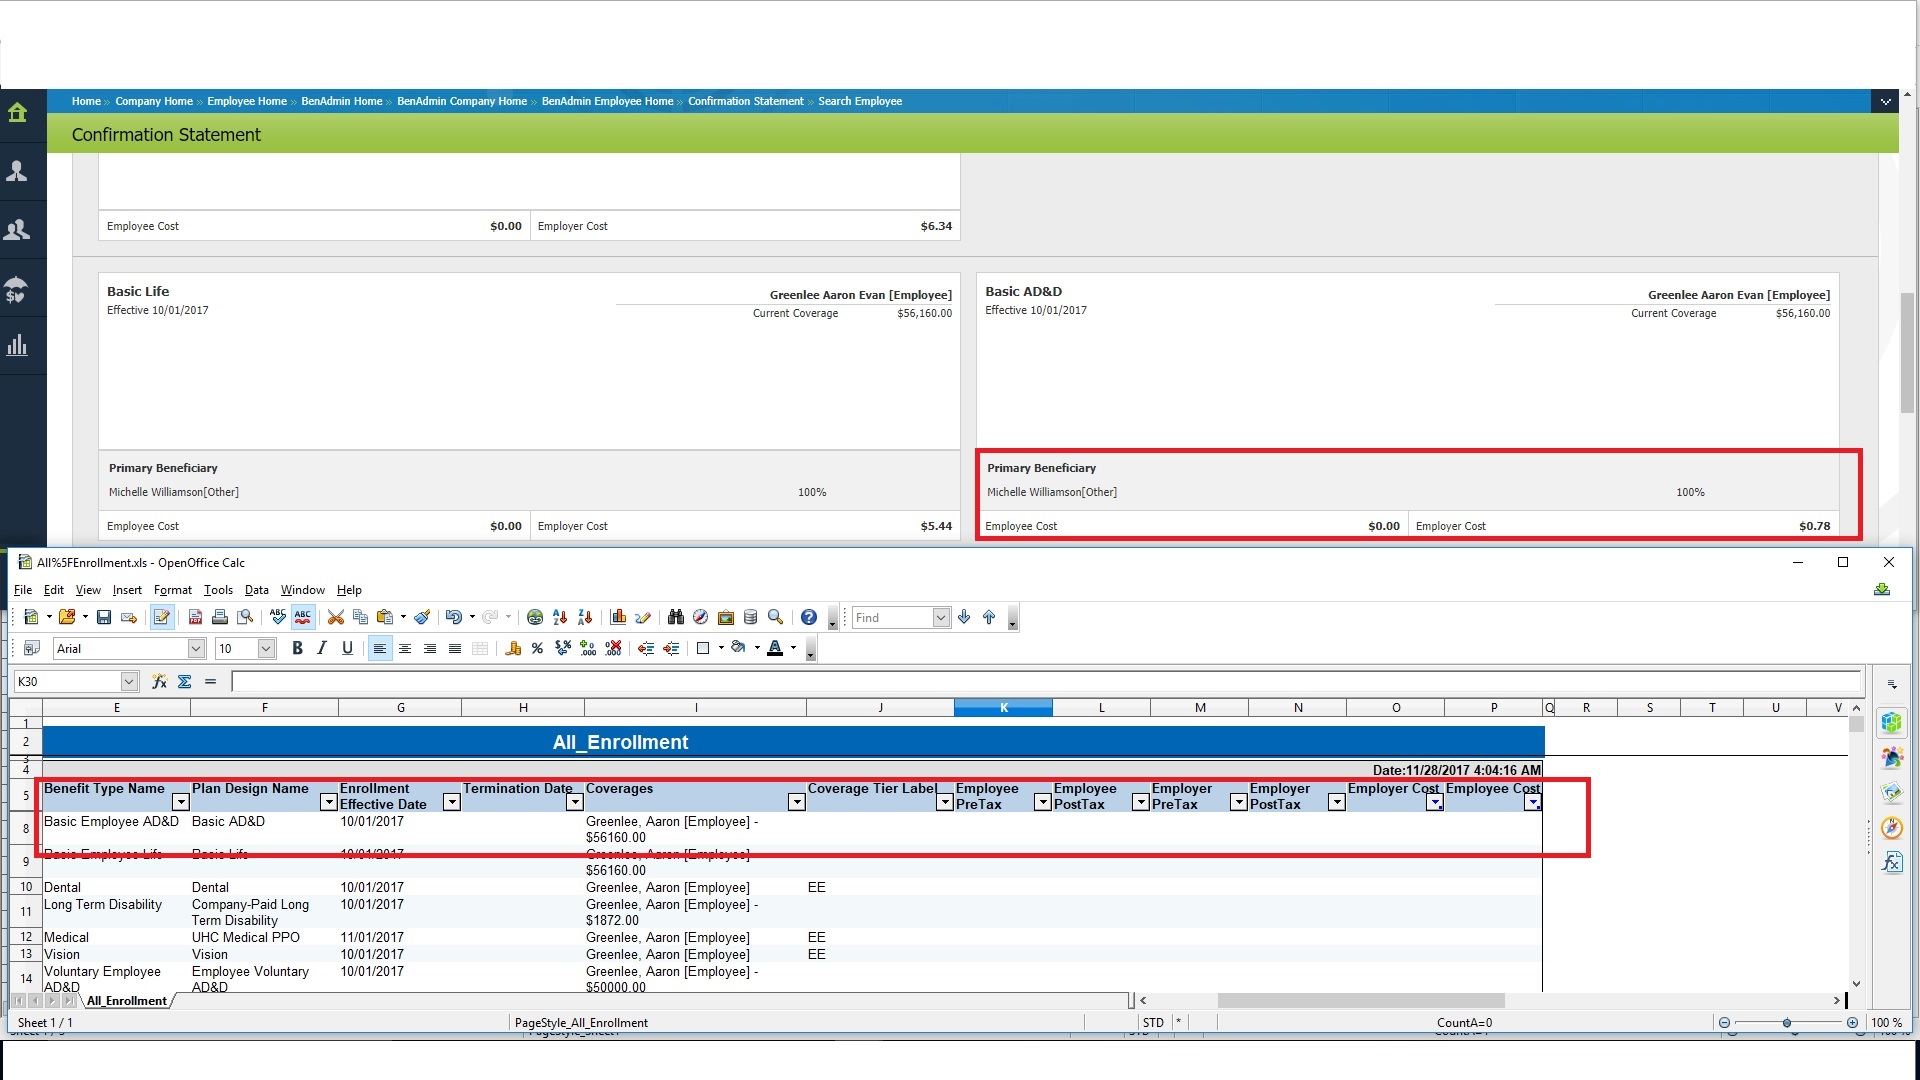Click the currency number format icon
Image resolution: width=1920 pixels, height=1080 pixels.
513,648
